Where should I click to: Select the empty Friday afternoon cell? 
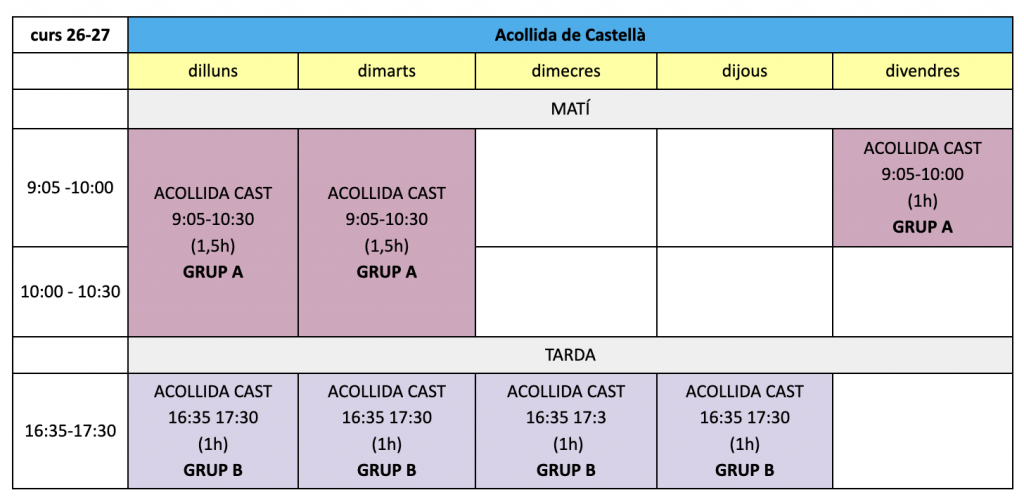coord(922,431)
